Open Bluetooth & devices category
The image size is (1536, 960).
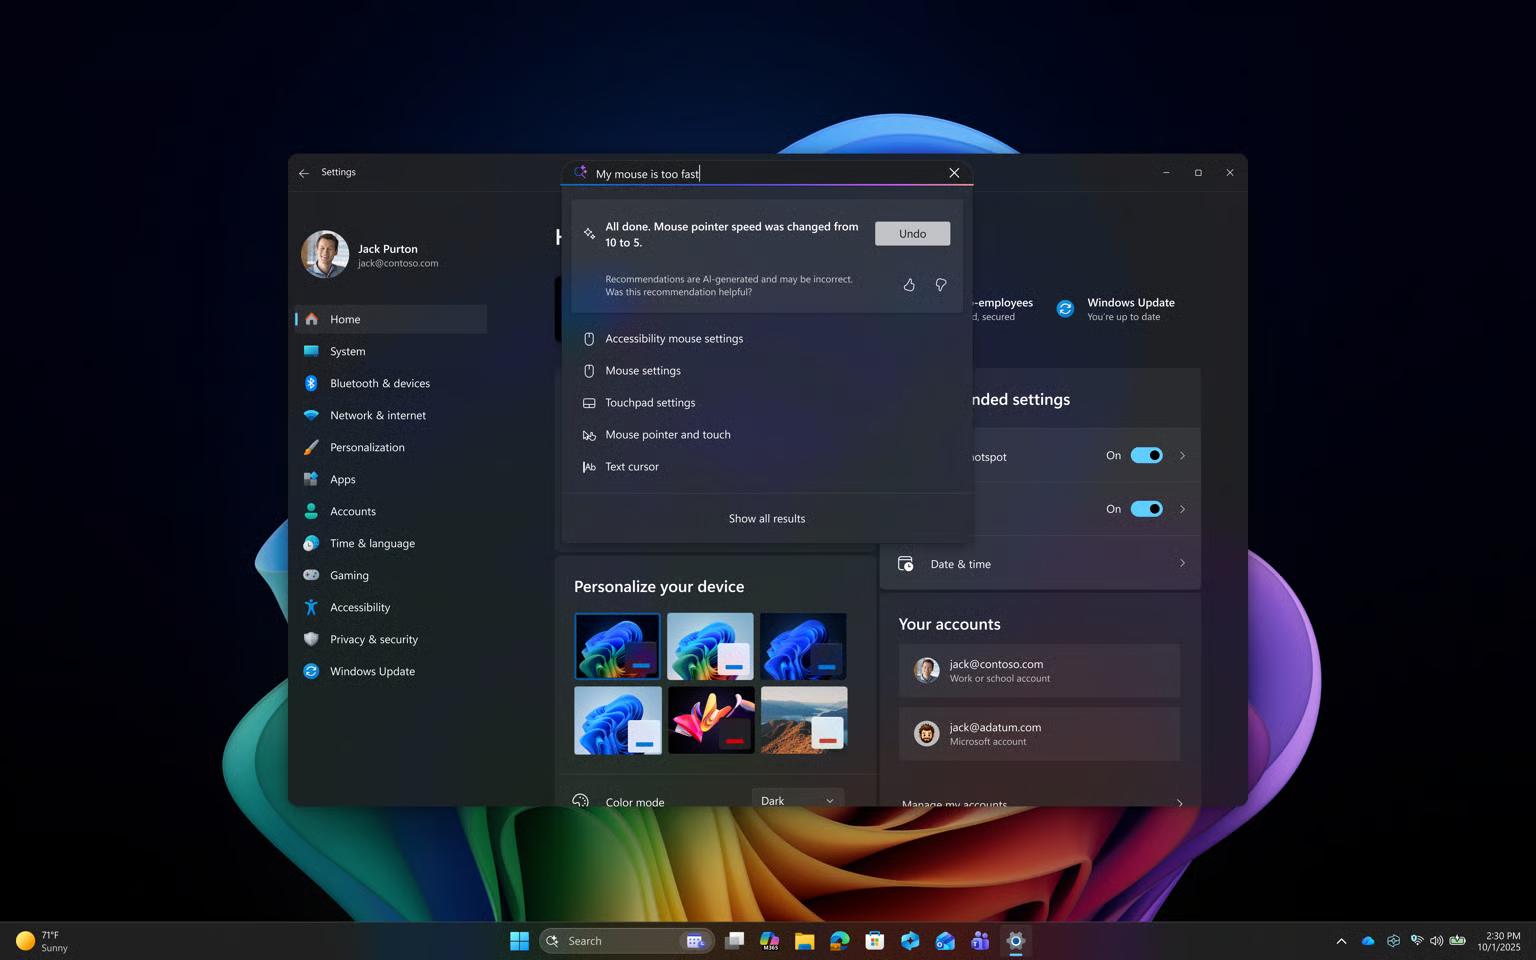click(x=391, y=383)
